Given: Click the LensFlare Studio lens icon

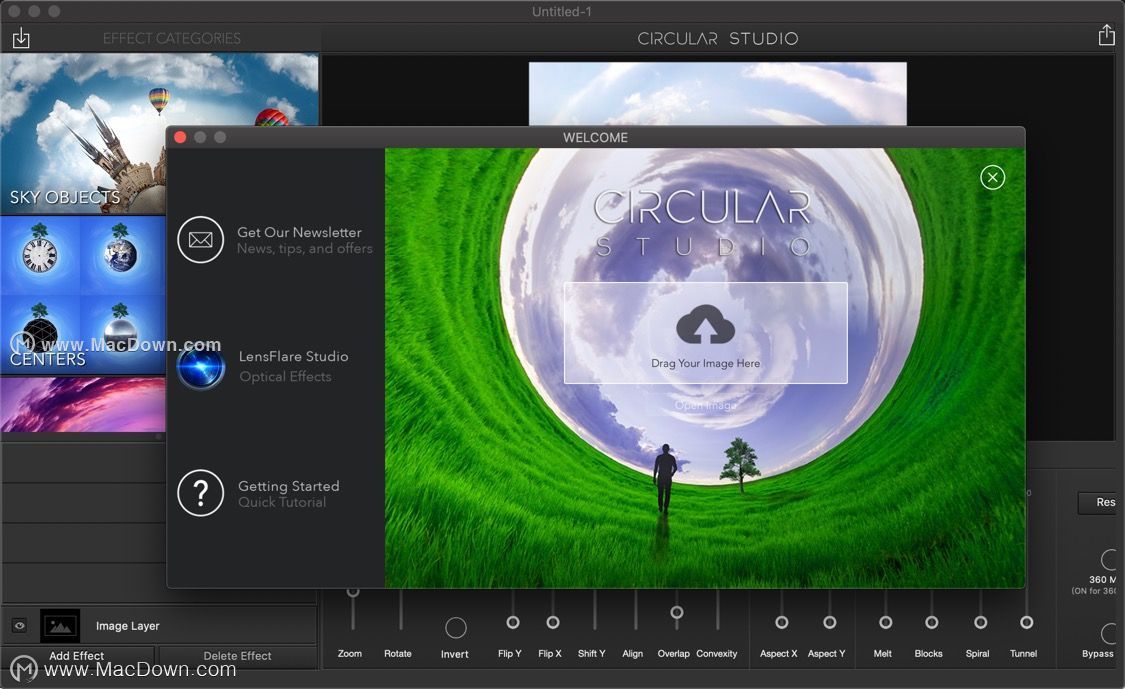Looking at the screenshot, I should [x=201, y=366].
